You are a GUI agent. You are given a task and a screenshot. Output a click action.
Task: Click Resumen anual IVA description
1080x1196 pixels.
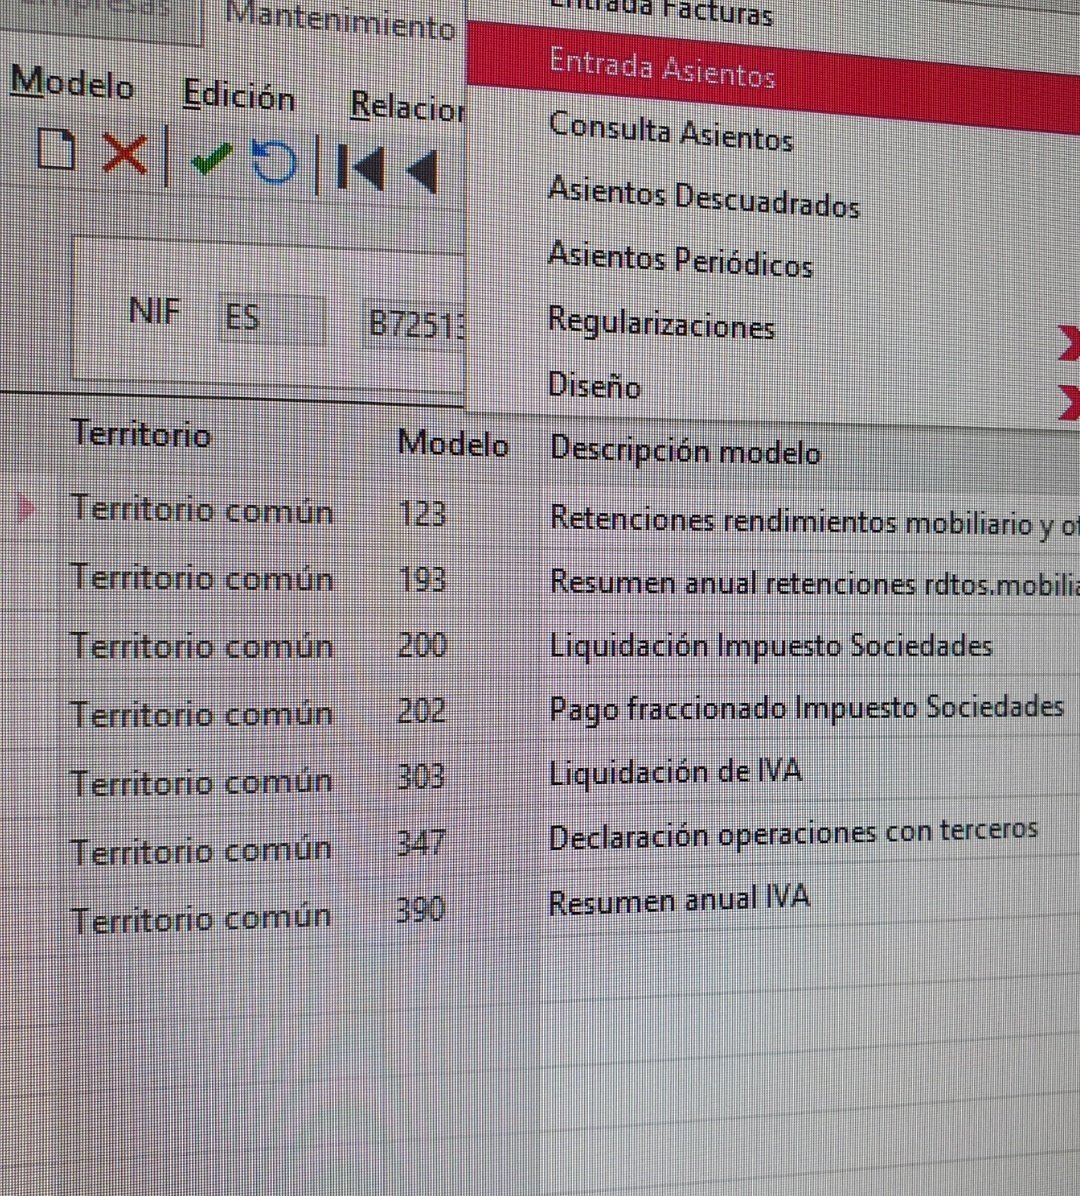(679, 900)
